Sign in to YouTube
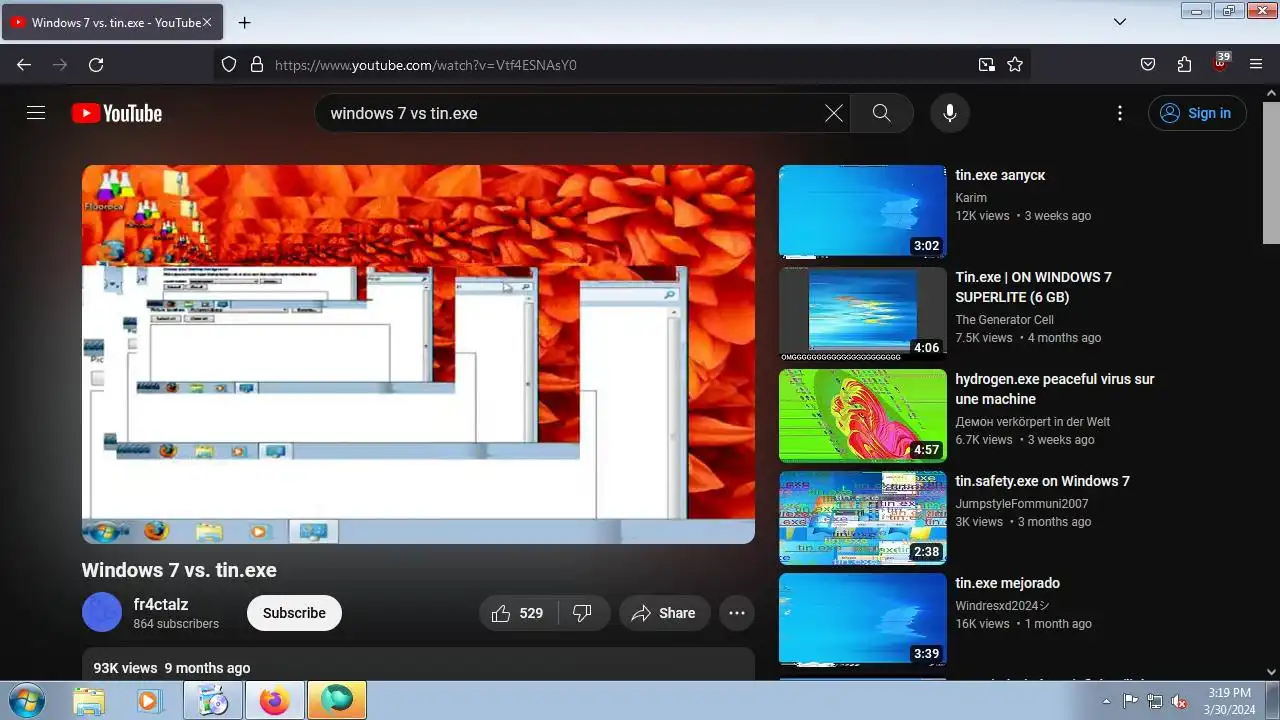This screenshot has width=1280, height=720. click(x=1197, y=113)
